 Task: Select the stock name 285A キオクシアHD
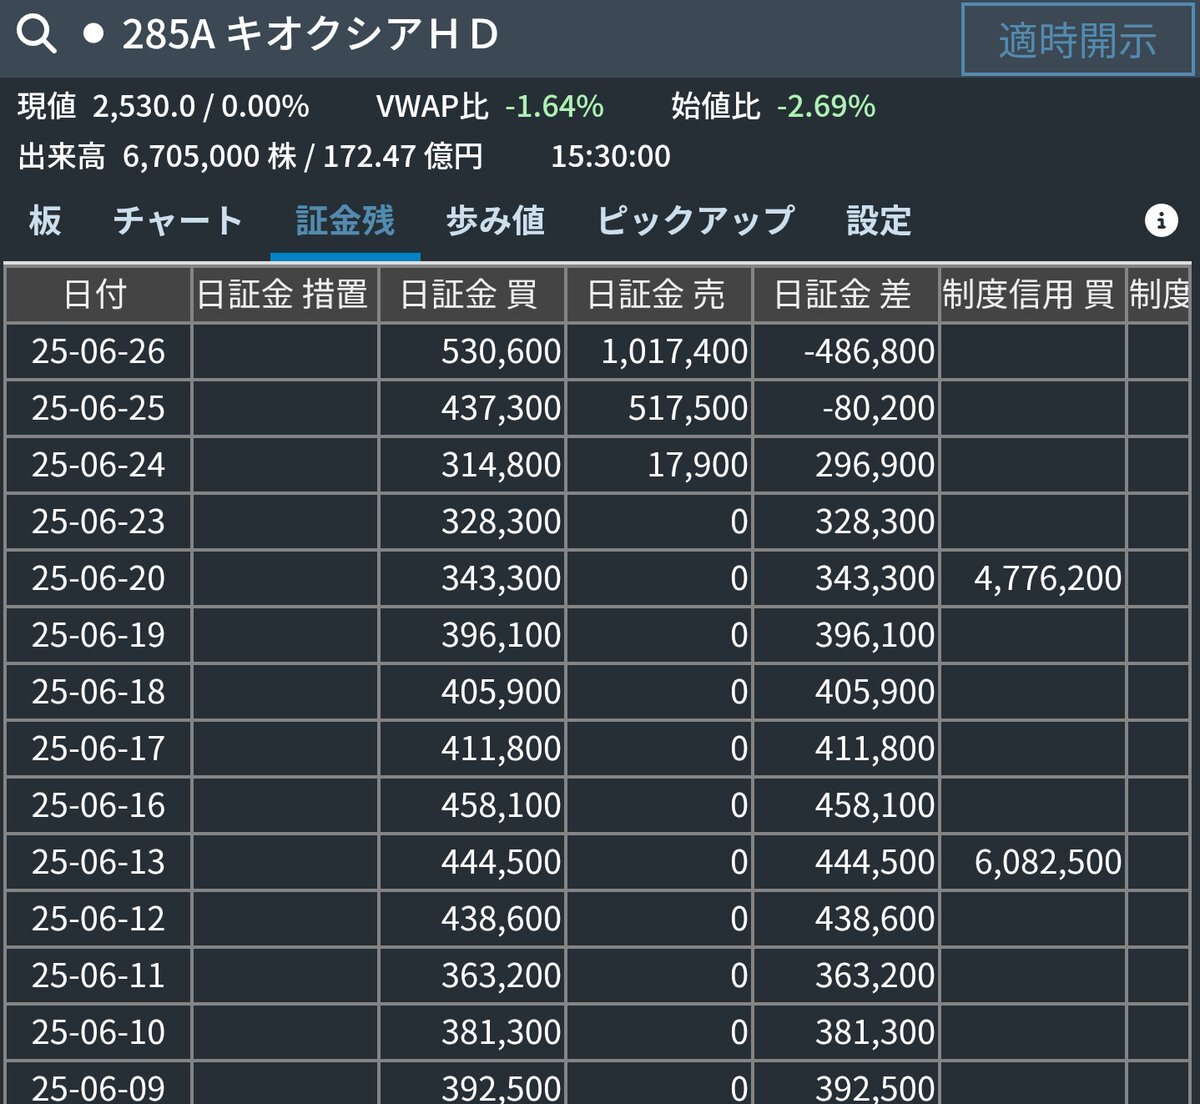tap(310, 35)
